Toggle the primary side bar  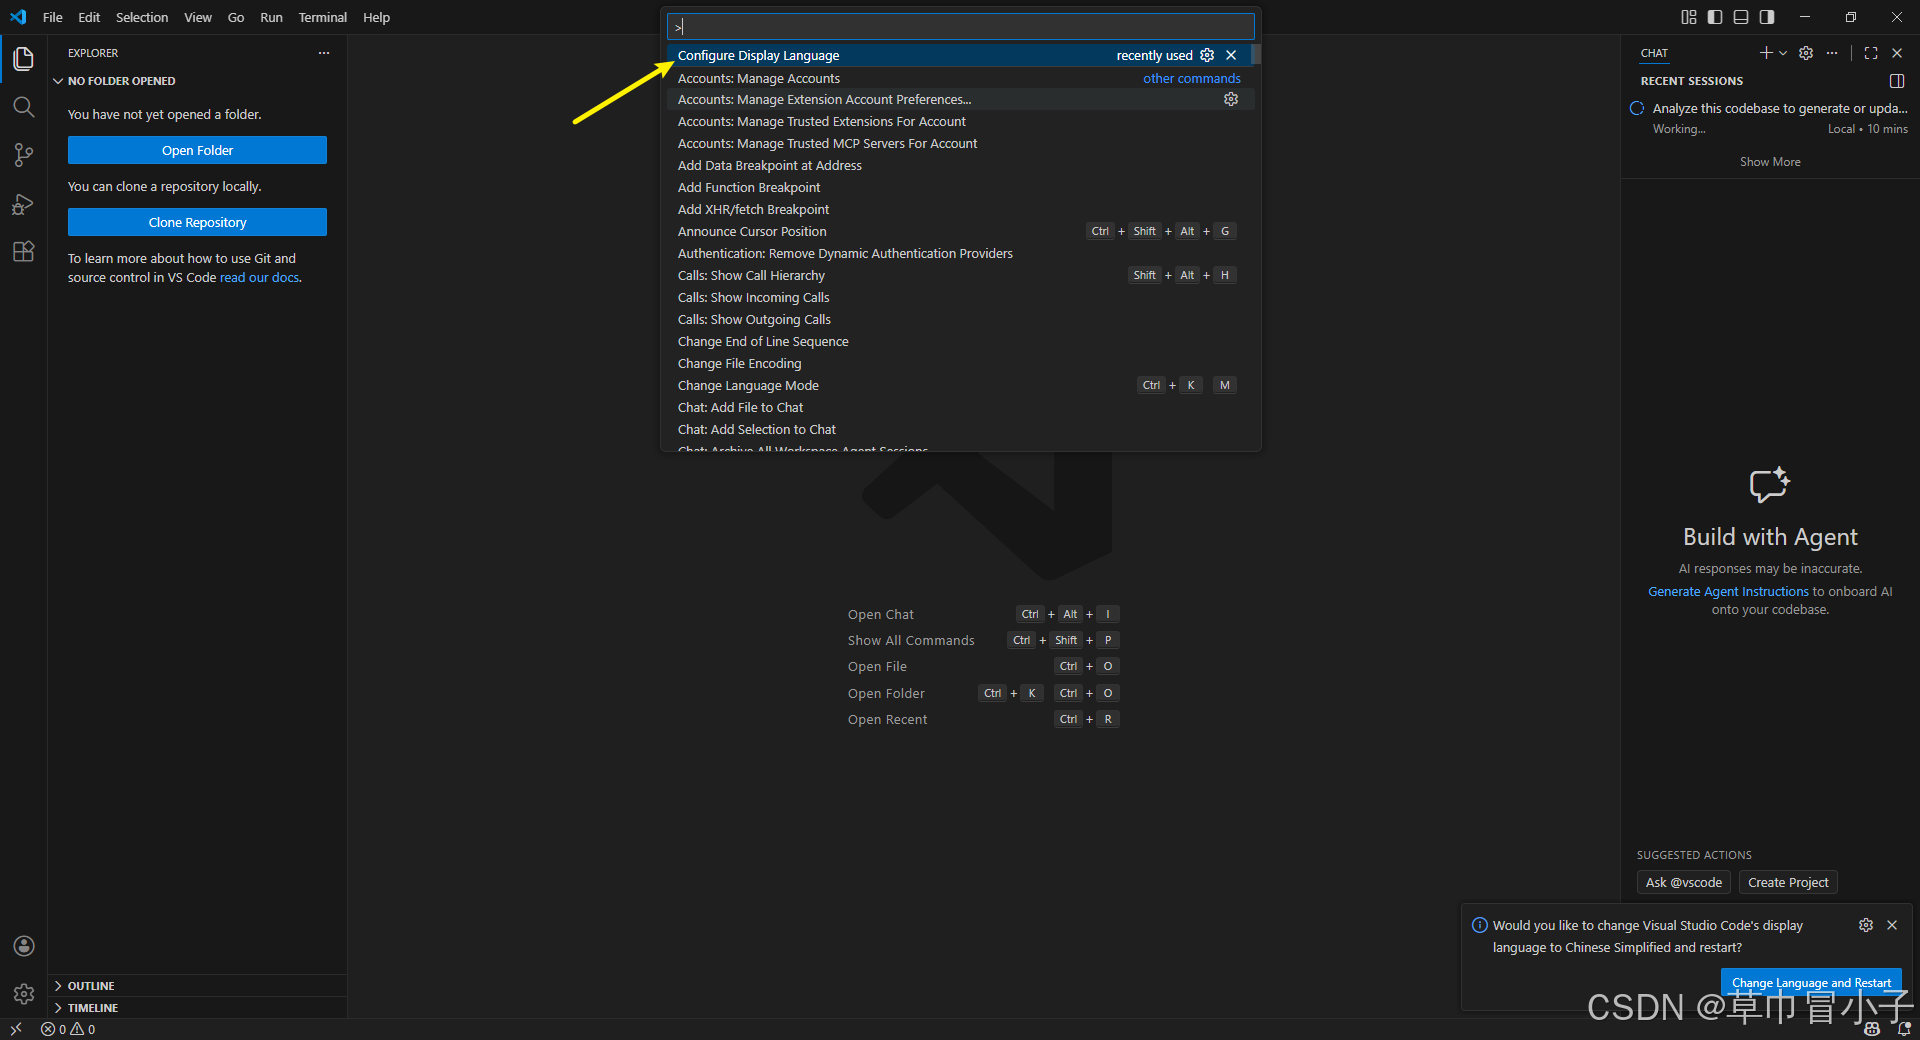[1715, 17]
